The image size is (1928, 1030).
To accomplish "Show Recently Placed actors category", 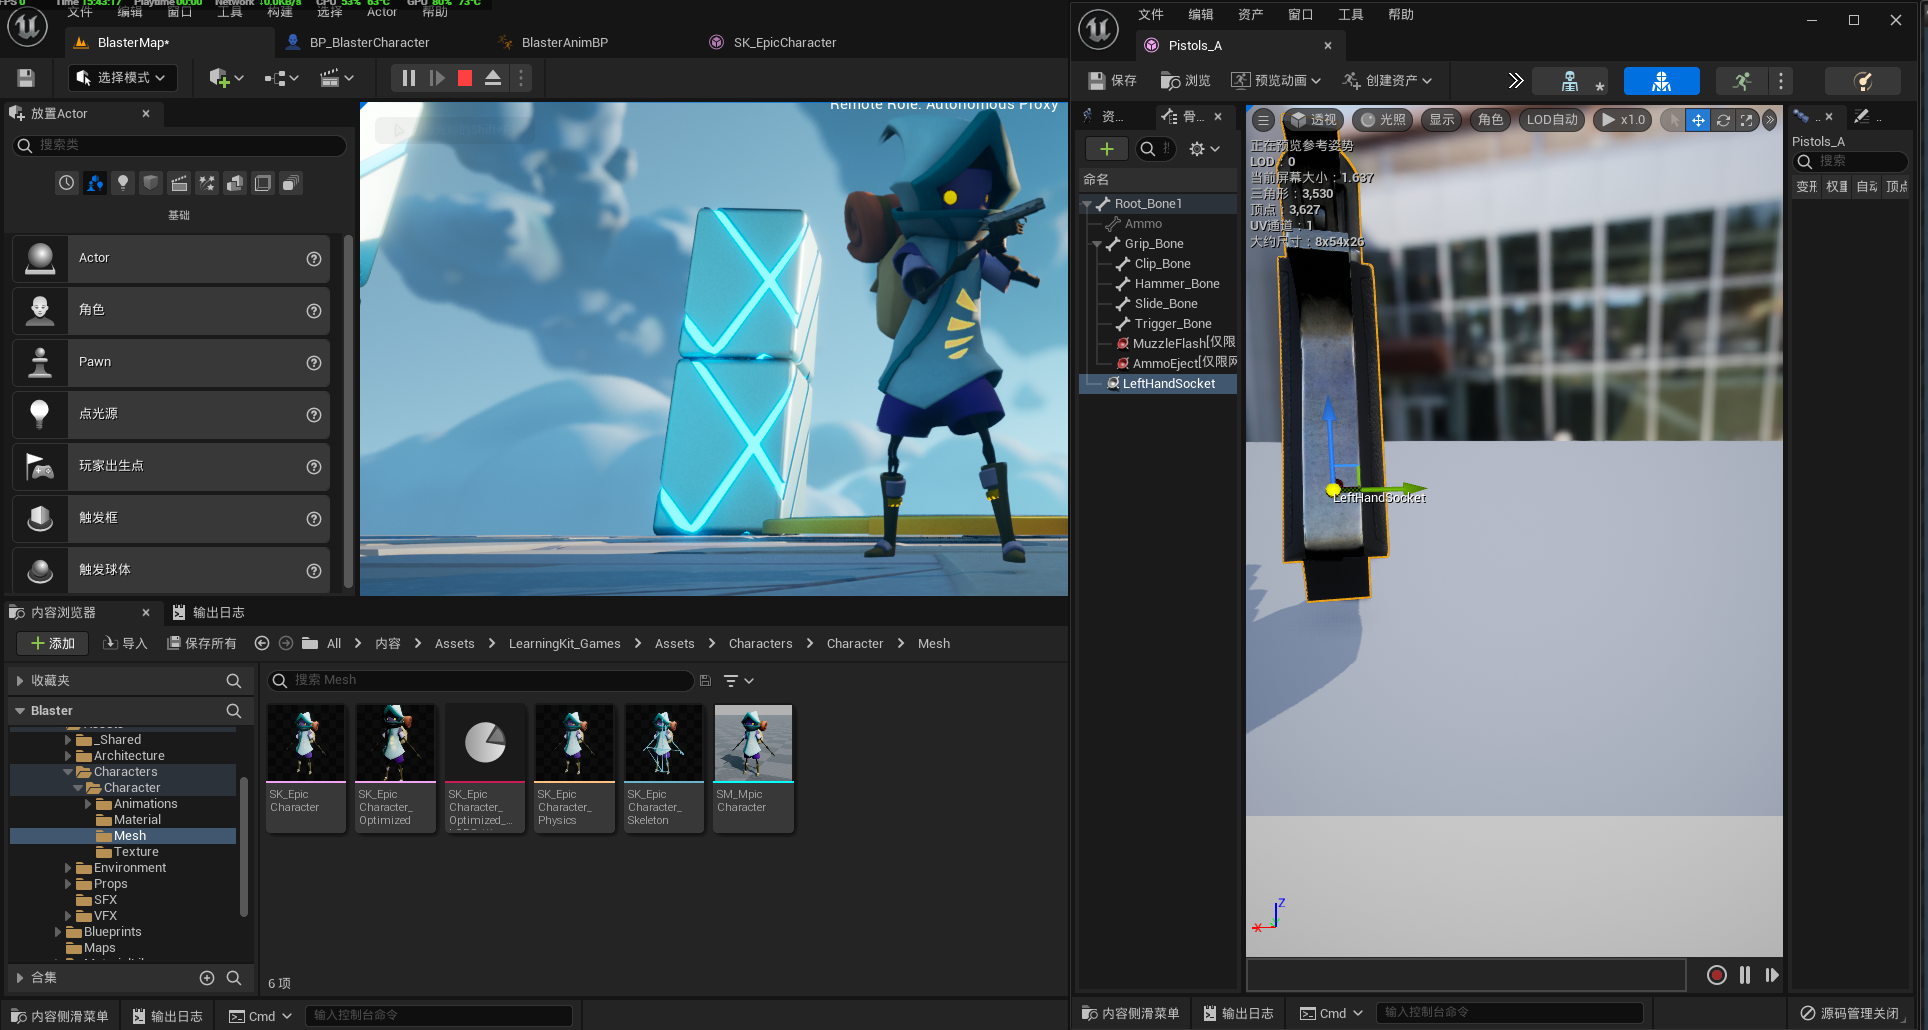I will click(66, 183).
